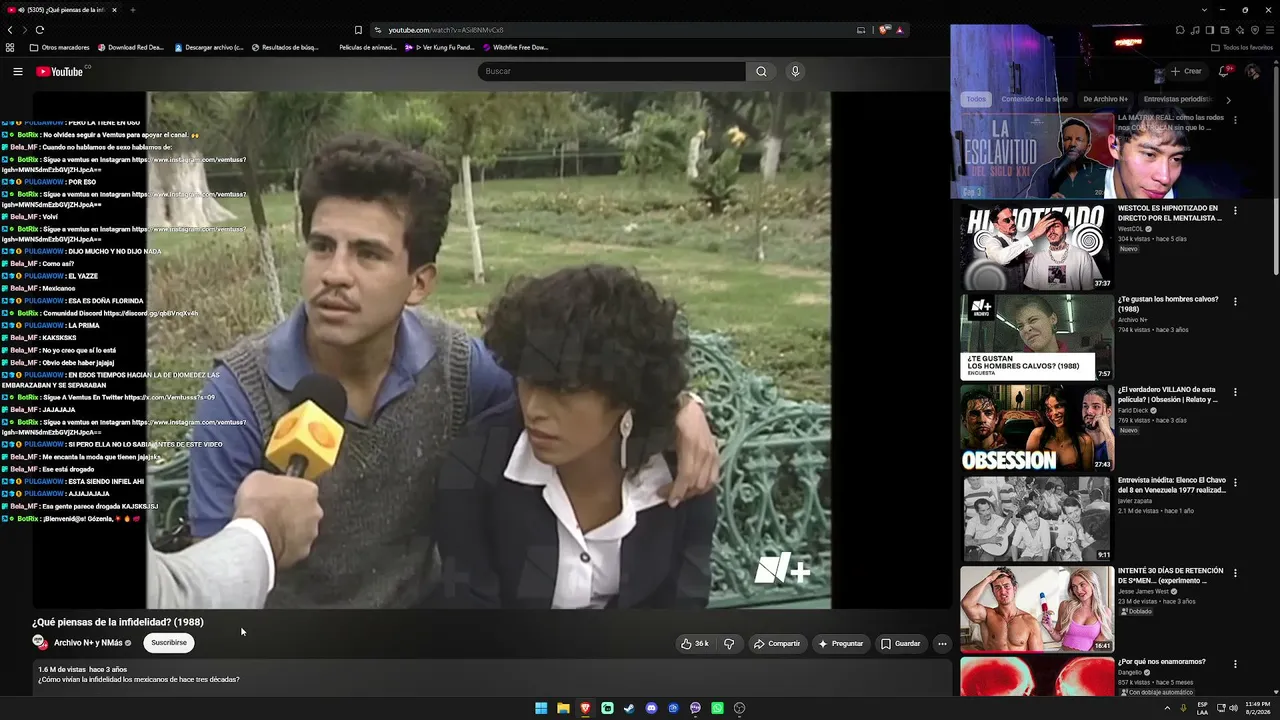This screenshot has width=1280, height=720.
Task: Open options menu for WESTCOL video
Action: tap(1235, 211)
